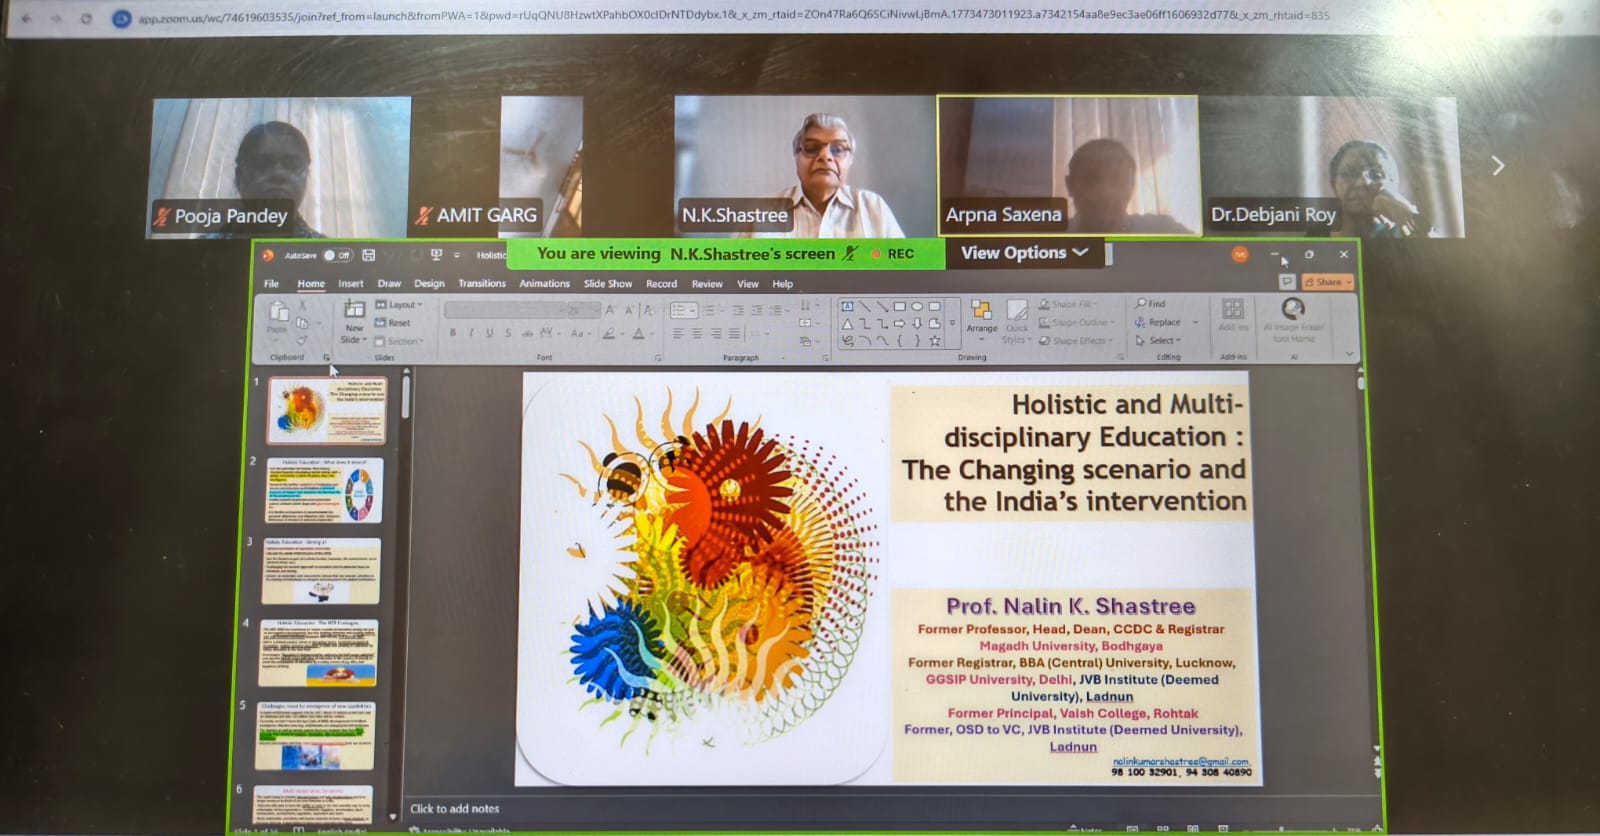This screenshot has width=1600, height=836.
Task: Open the Shape Effects dropdown
Action: [x=1075, y=341]
